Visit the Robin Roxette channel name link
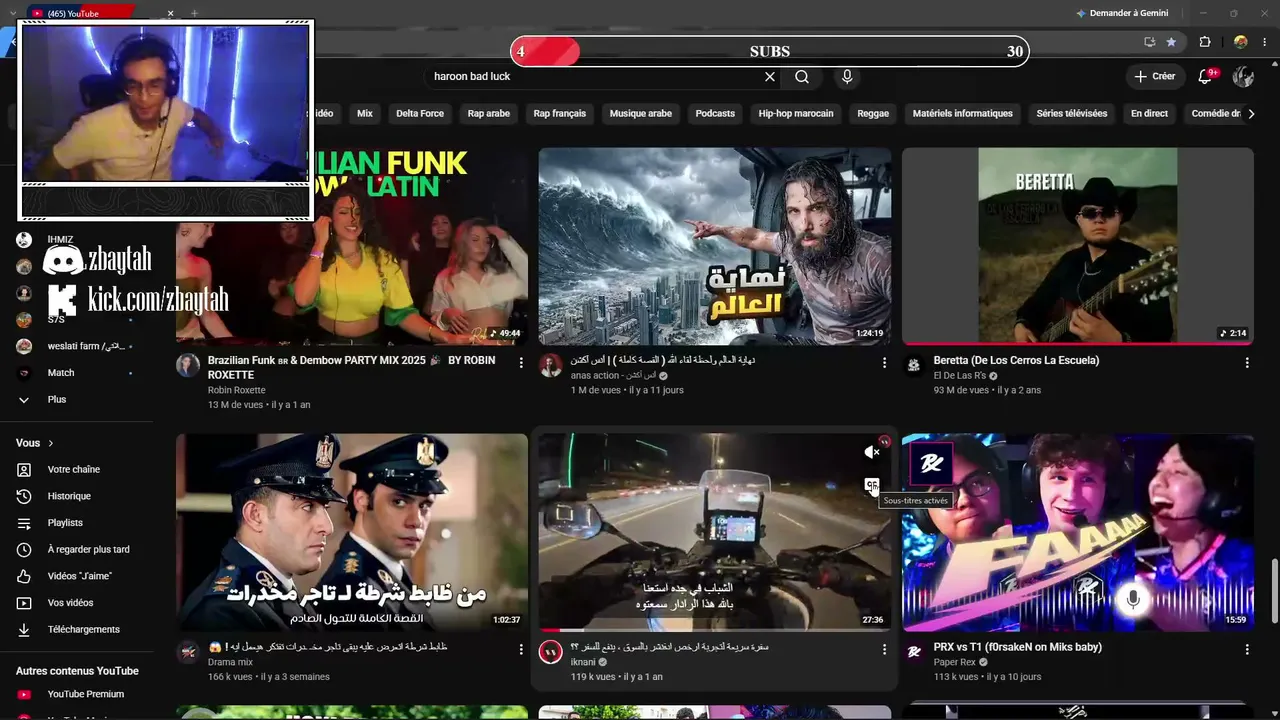This screenshot has width=1280, height=720. (237, 390)
